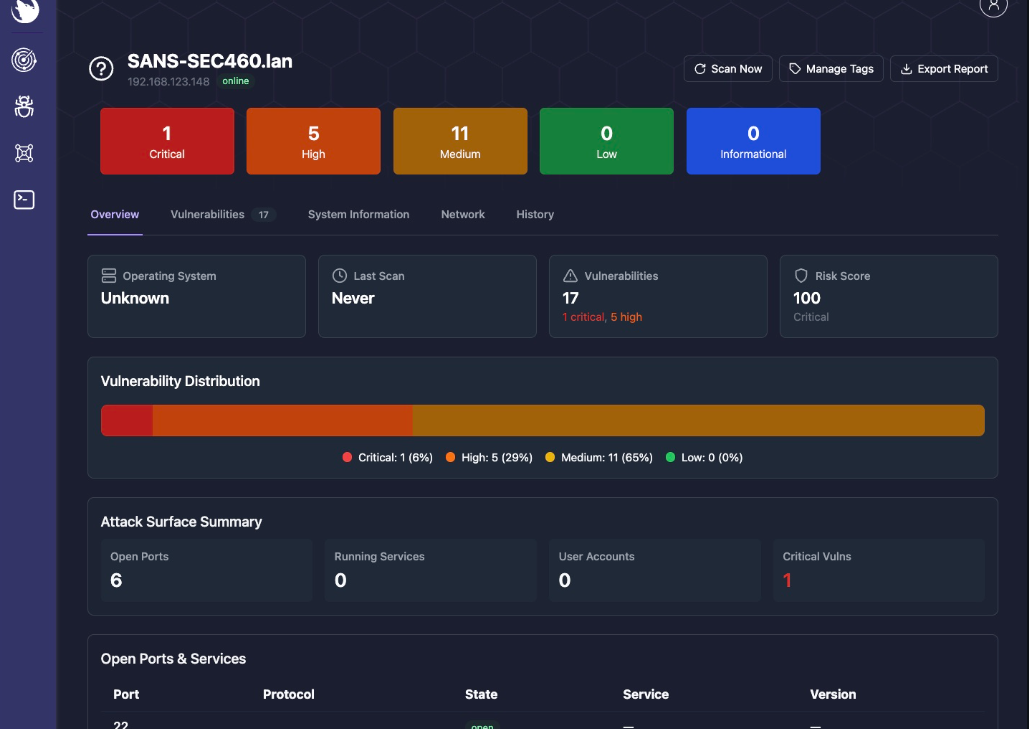Open the History tab
Viewport: 1029px width, 729px height.
(535, 214)
